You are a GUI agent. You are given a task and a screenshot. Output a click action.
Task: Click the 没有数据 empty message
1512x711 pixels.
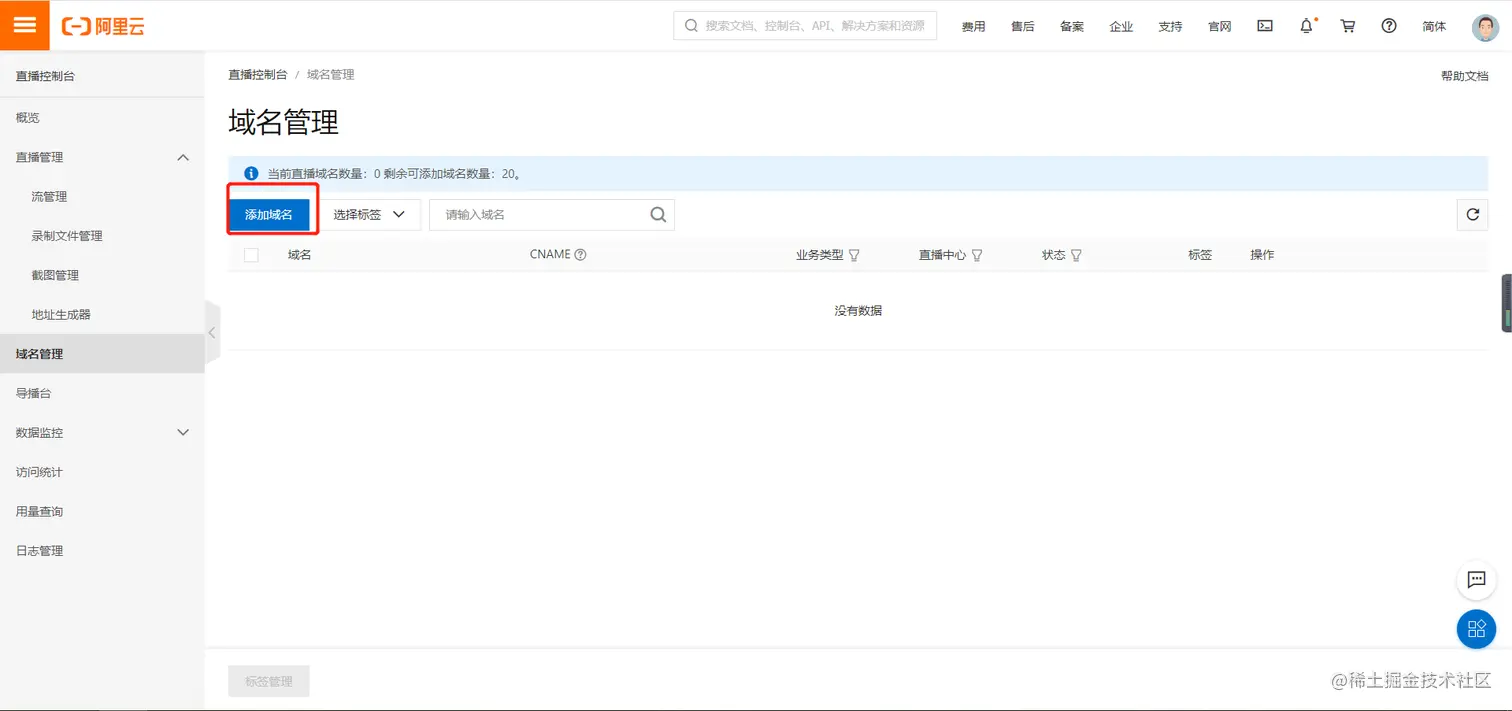click(x=858, y=311)
